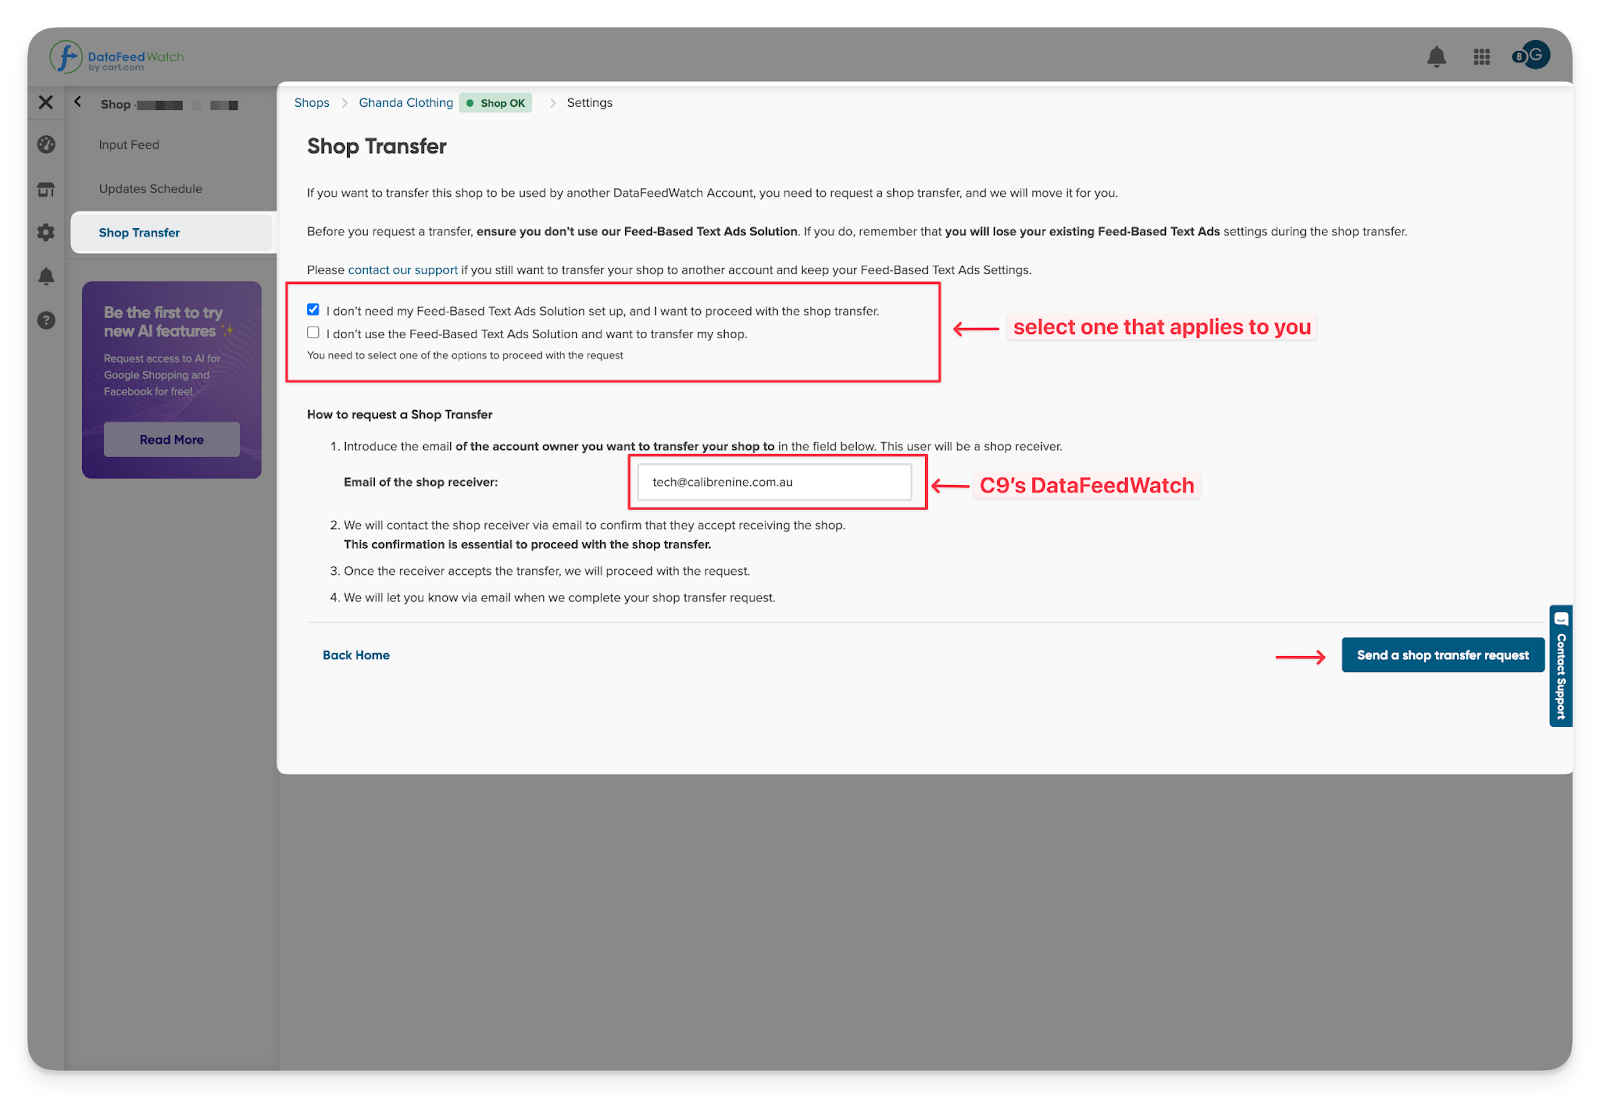Screen dimensions: 1600x1098
Task: Open the apps grid icon in header
Action: [x=1482, y=57]
